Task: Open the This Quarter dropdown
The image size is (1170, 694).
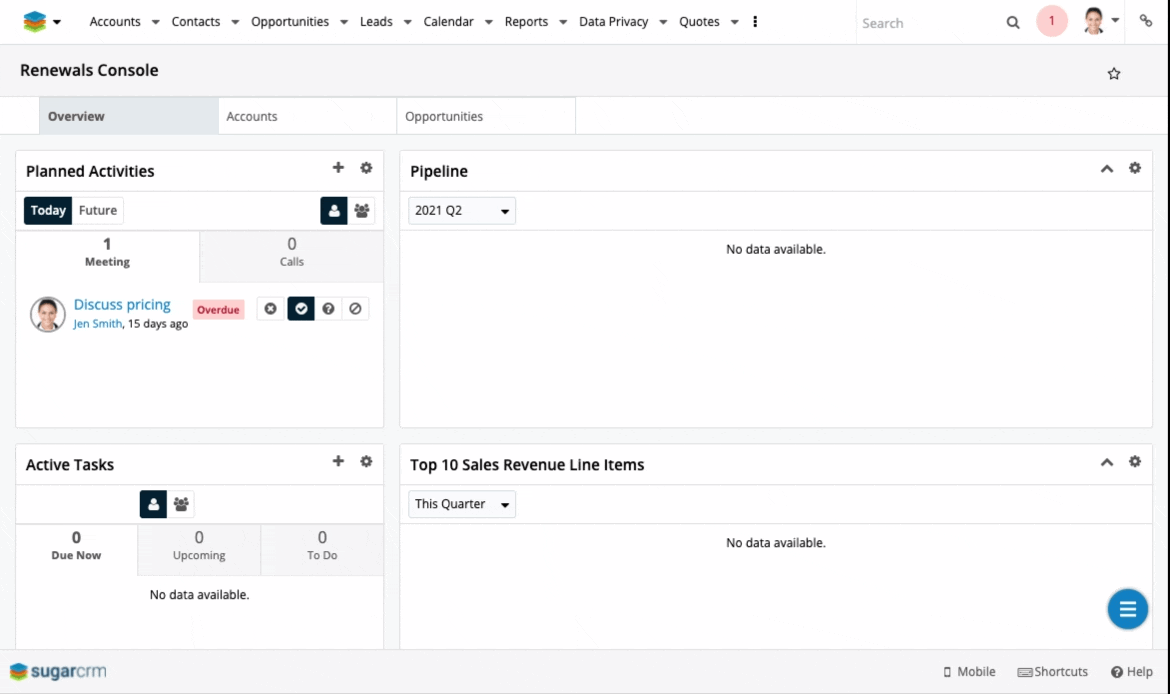Action: click(x=462, y=505)
